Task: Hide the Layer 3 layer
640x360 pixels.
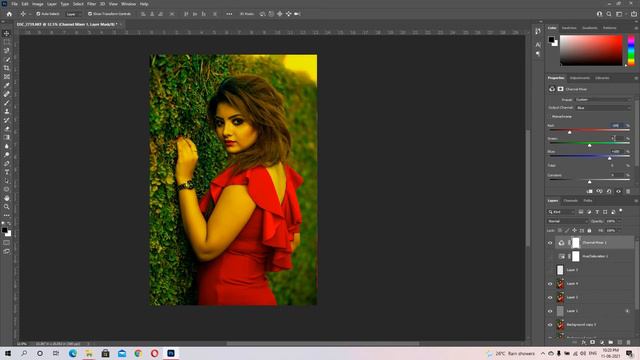Action: coord(550,298)
